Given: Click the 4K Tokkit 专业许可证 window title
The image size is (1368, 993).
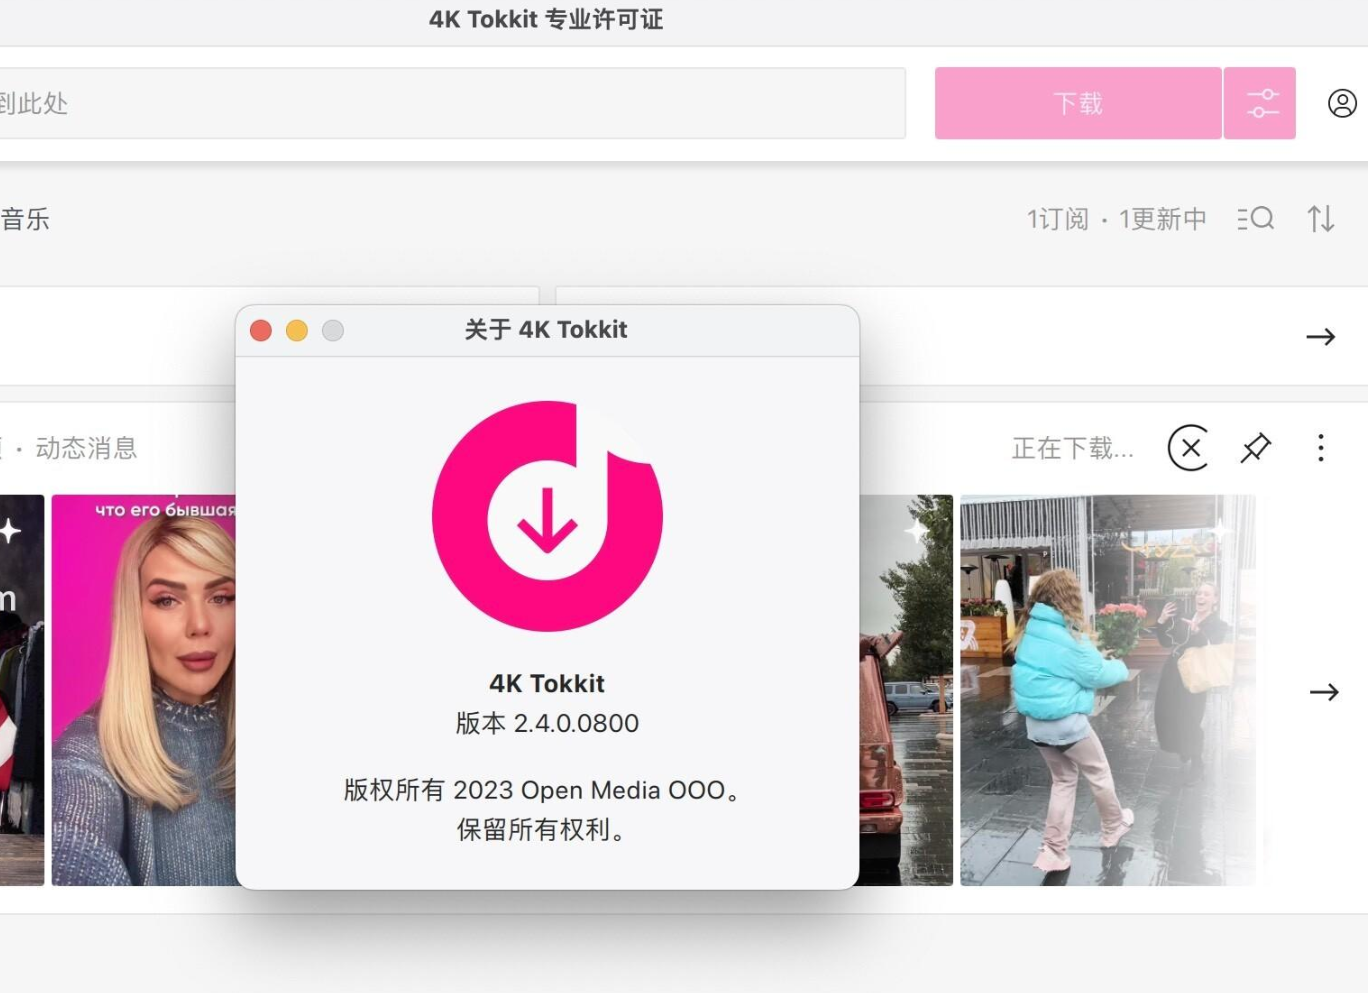Looking at the screenshot, I should coord(546,20).
